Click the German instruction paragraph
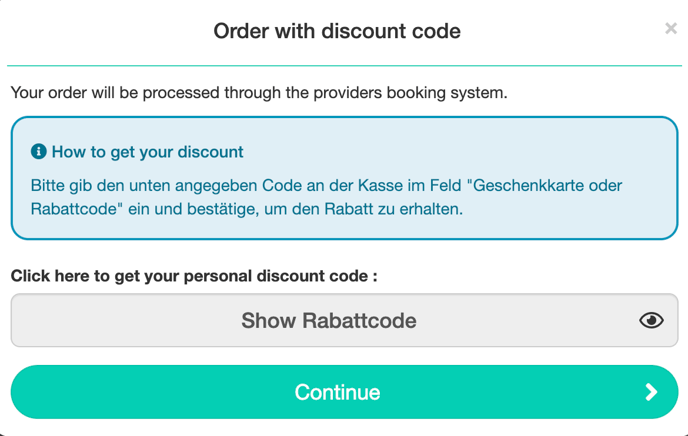This screenshot has width=688, height=436. (x=326, y=197)
